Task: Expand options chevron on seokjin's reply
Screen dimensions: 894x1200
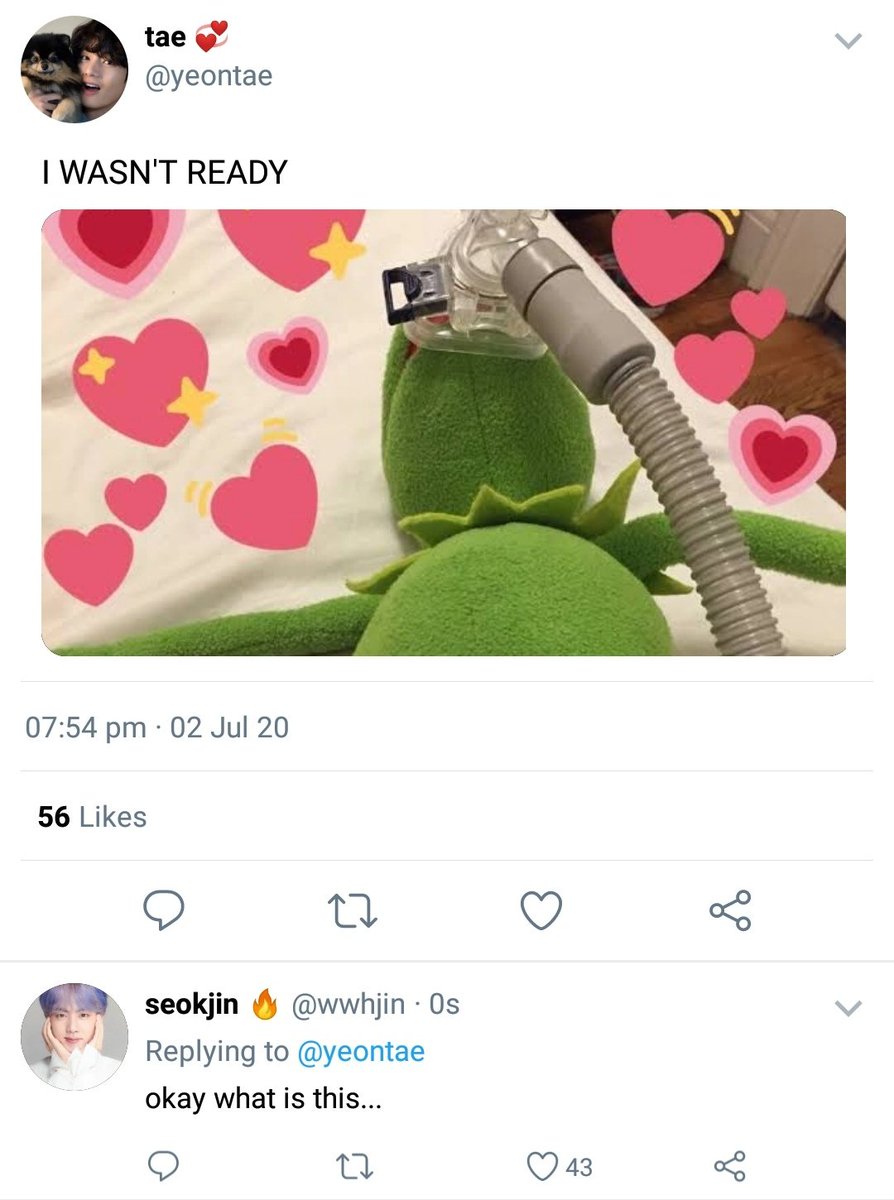Action: 848,1008
